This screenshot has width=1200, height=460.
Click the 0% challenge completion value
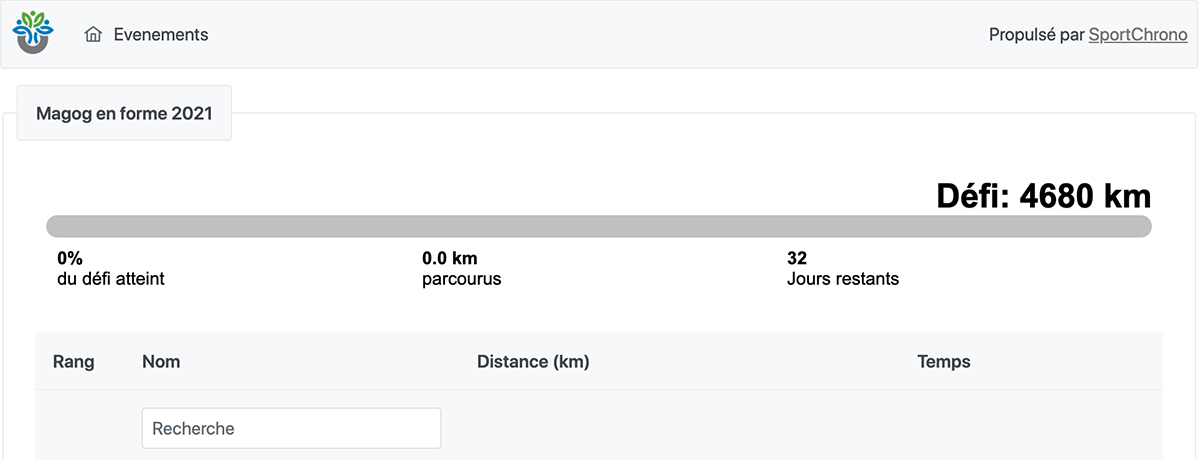(70, 258)
